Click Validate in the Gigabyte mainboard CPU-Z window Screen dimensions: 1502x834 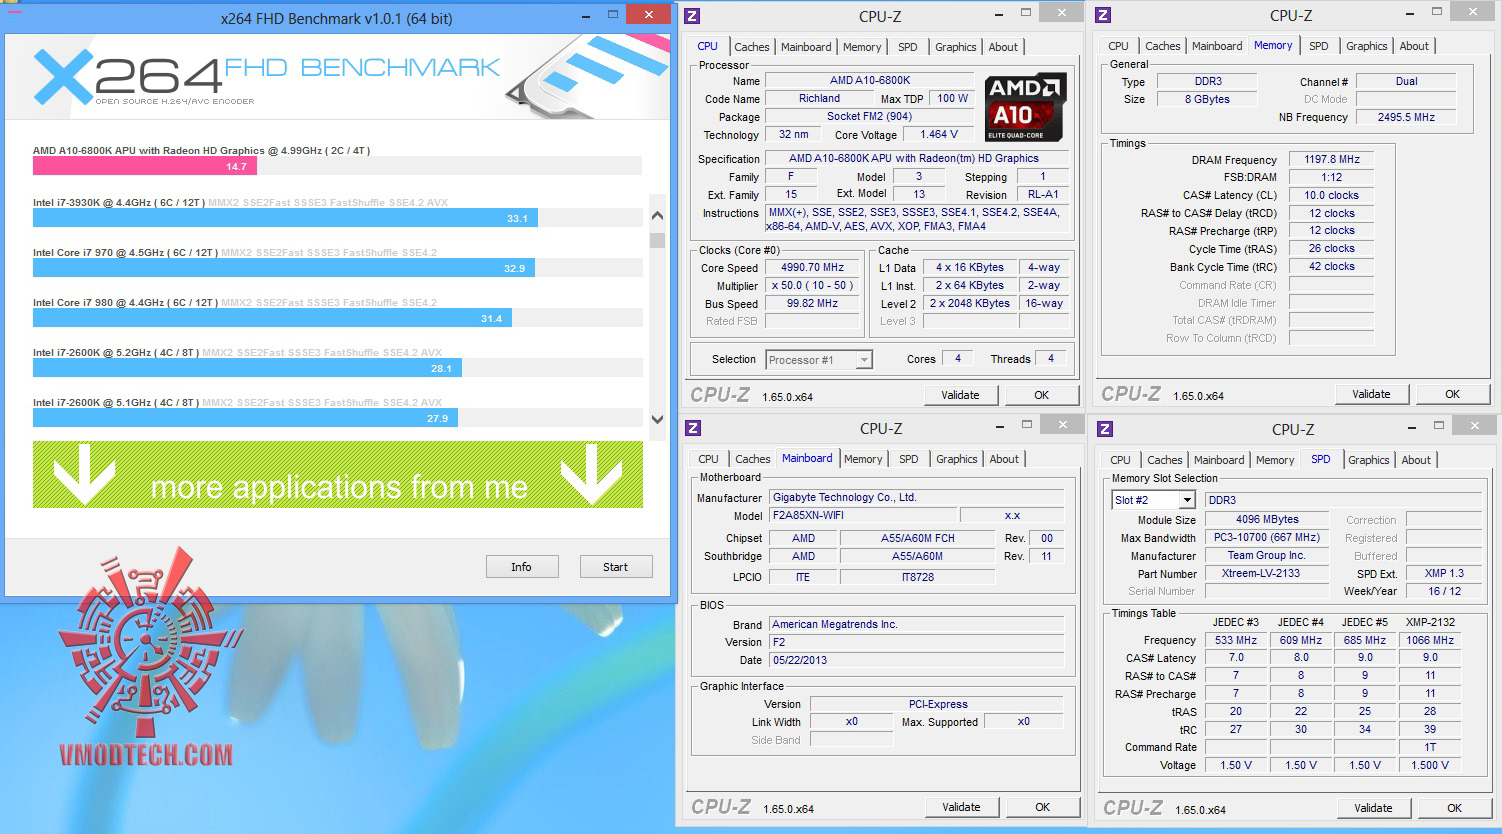tap(961, 807)
